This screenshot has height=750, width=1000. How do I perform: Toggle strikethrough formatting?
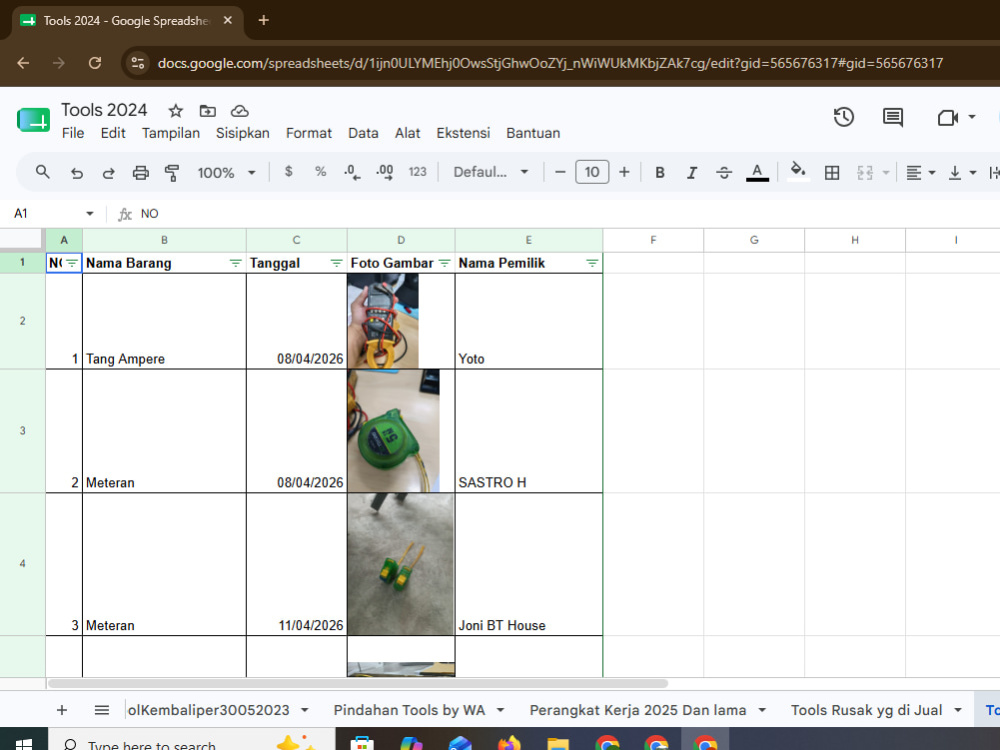[724, 173]
